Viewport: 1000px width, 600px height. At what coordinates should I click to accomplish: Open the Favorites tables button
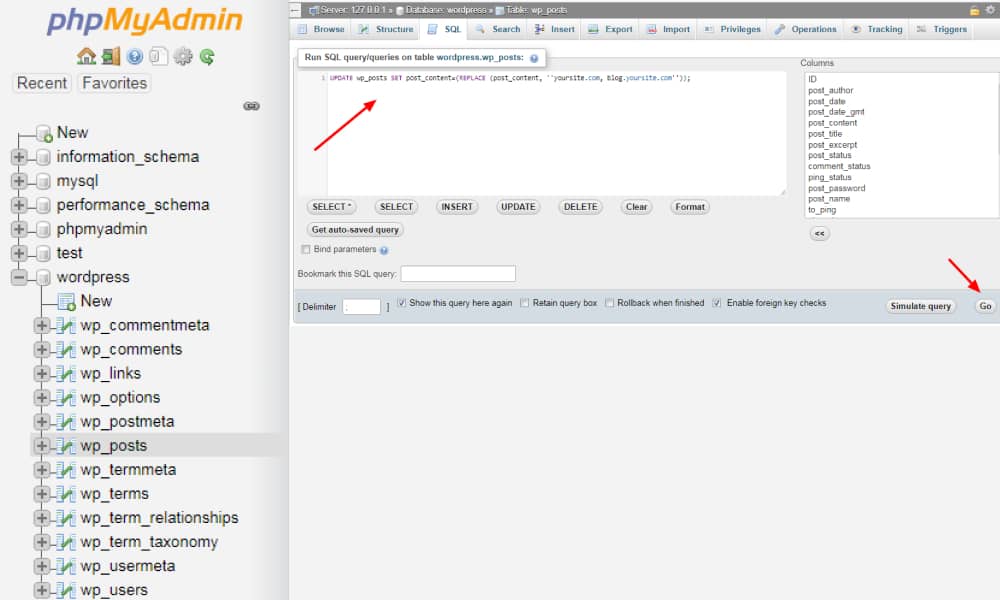(x=114, y=83)
